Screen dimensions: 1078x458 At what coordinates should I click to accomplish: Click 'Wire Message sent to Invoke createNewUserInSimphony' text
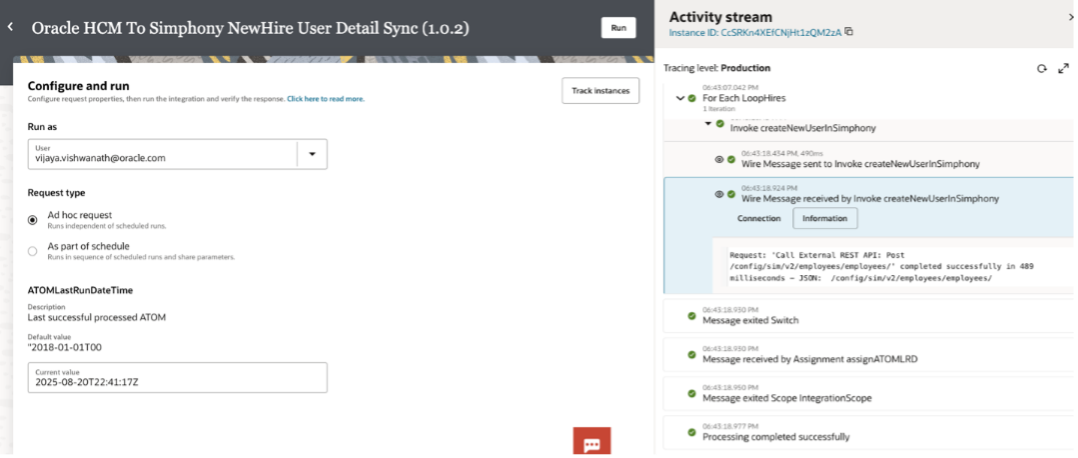[x=860, y=164]
